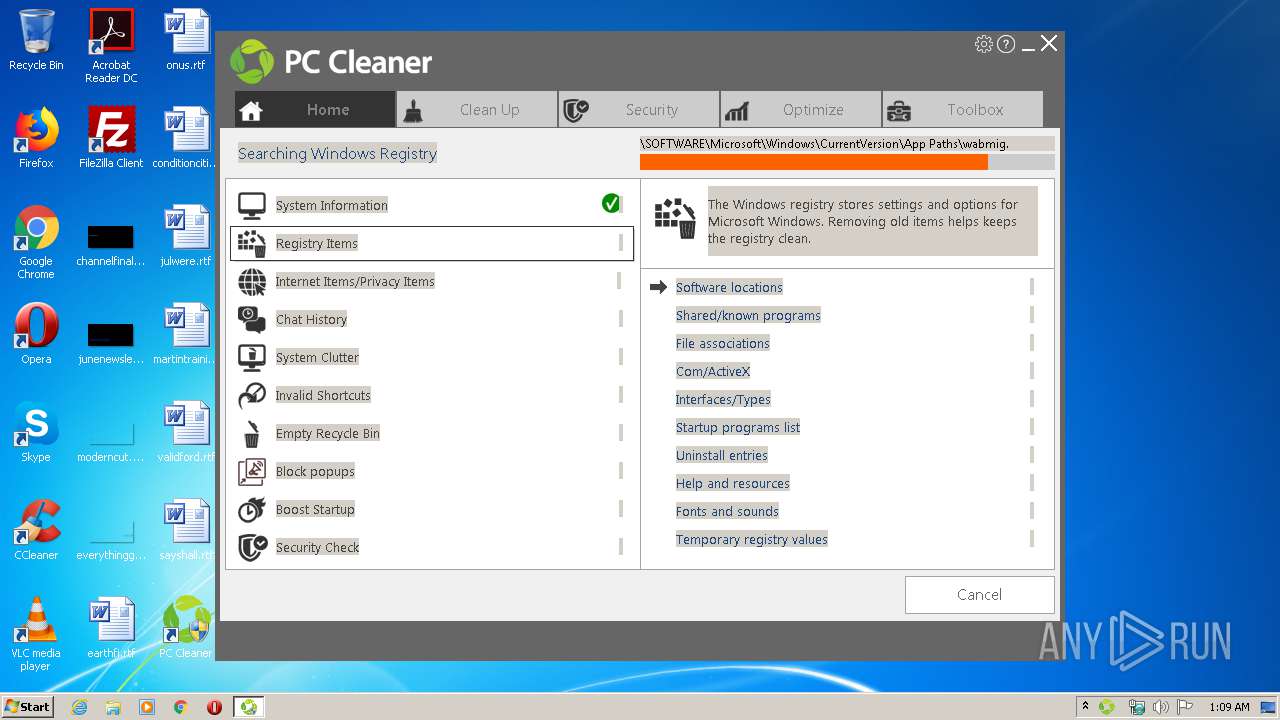
Task: Open PC Cleaner settings gear icon
Action: click(x=984, y=44)
